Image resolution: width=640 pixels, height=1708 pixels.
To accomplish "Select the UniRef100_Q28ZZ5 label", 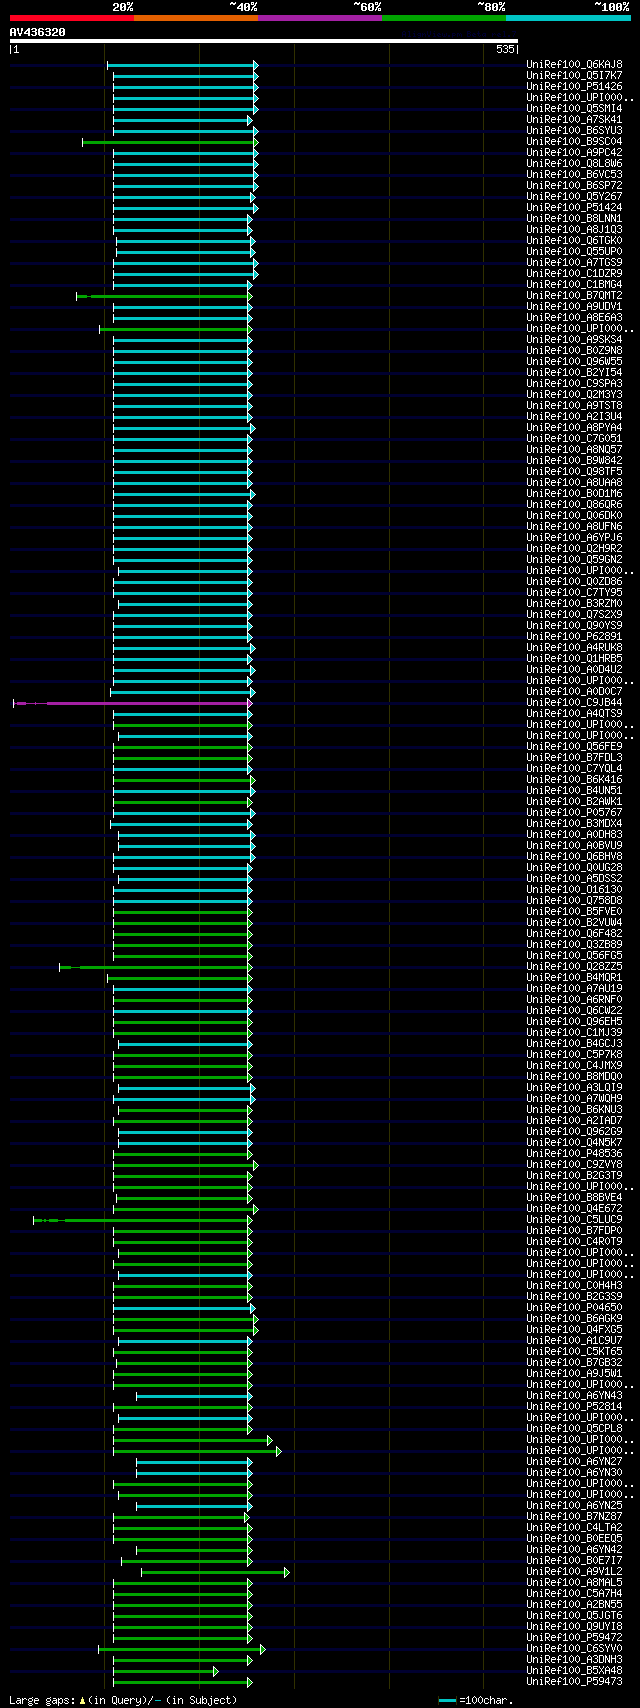I will 574,967.
